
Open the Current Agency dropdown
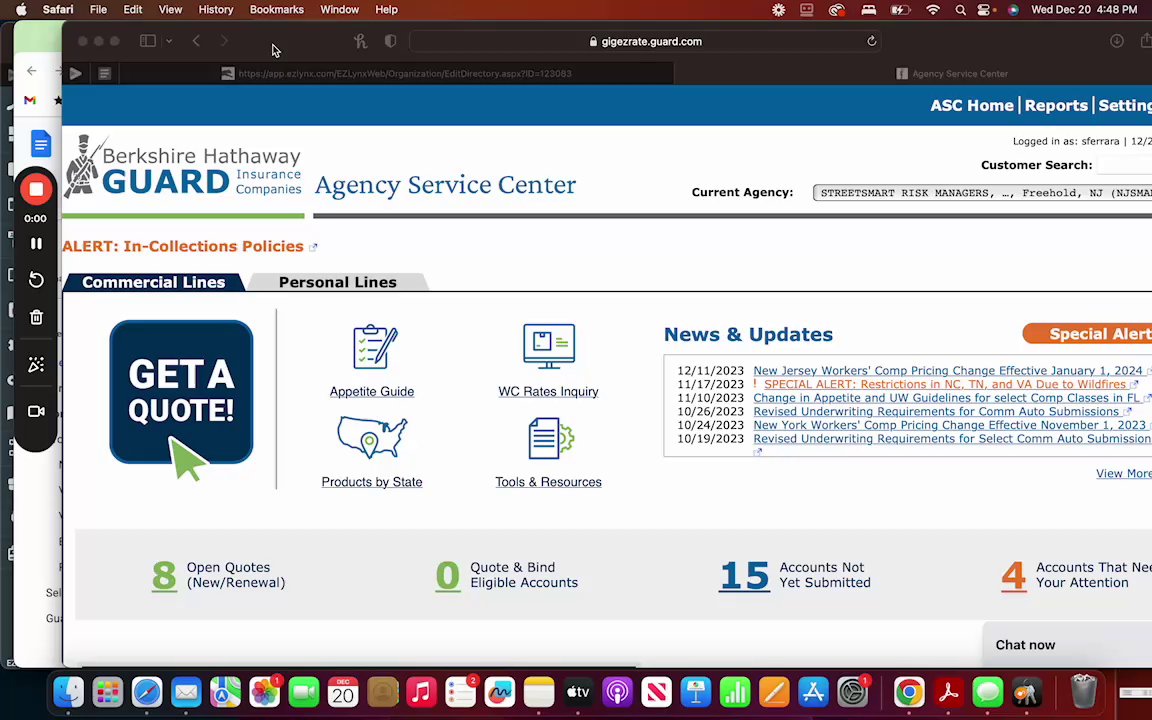tap(982, 192)
